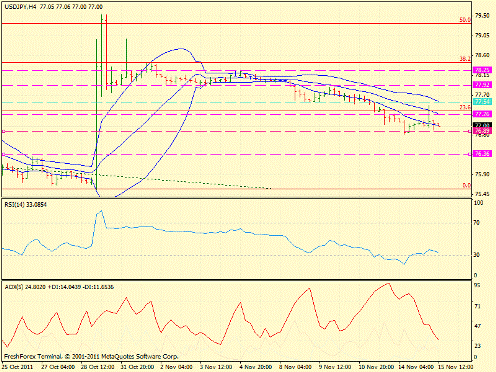The width and height of the screenshot is (496, 372).
Task: Click the ADX scale value 95
Action: [x=477, y=285]
